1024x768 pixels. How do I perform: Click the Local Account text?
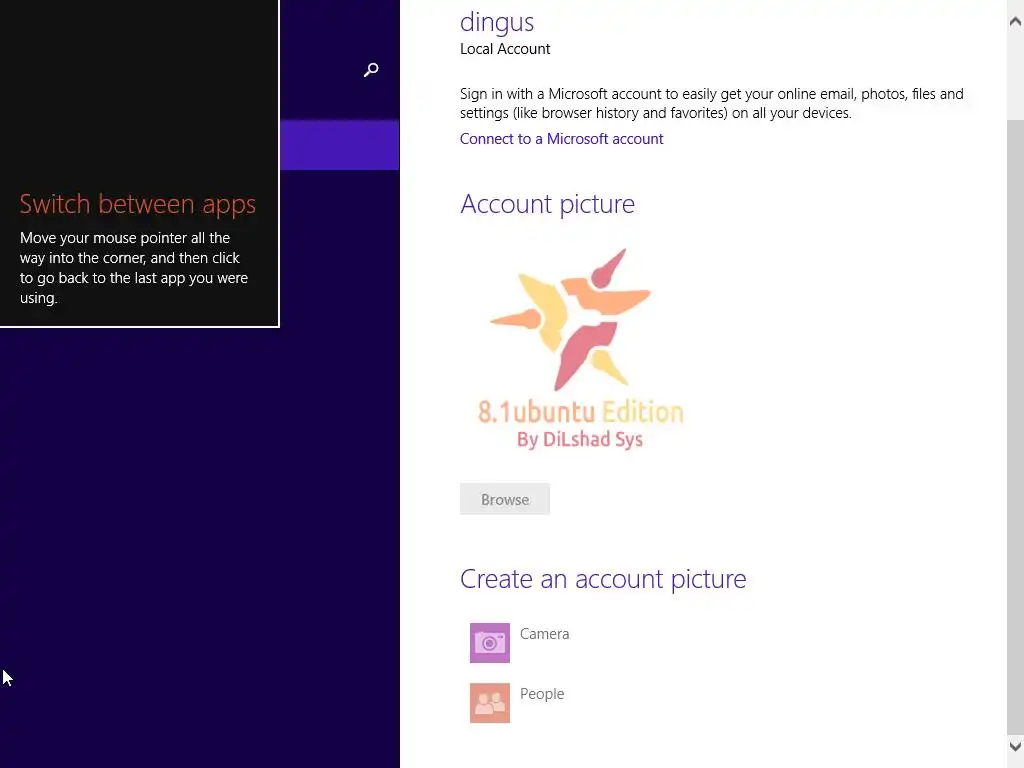(x=505, y=49)
